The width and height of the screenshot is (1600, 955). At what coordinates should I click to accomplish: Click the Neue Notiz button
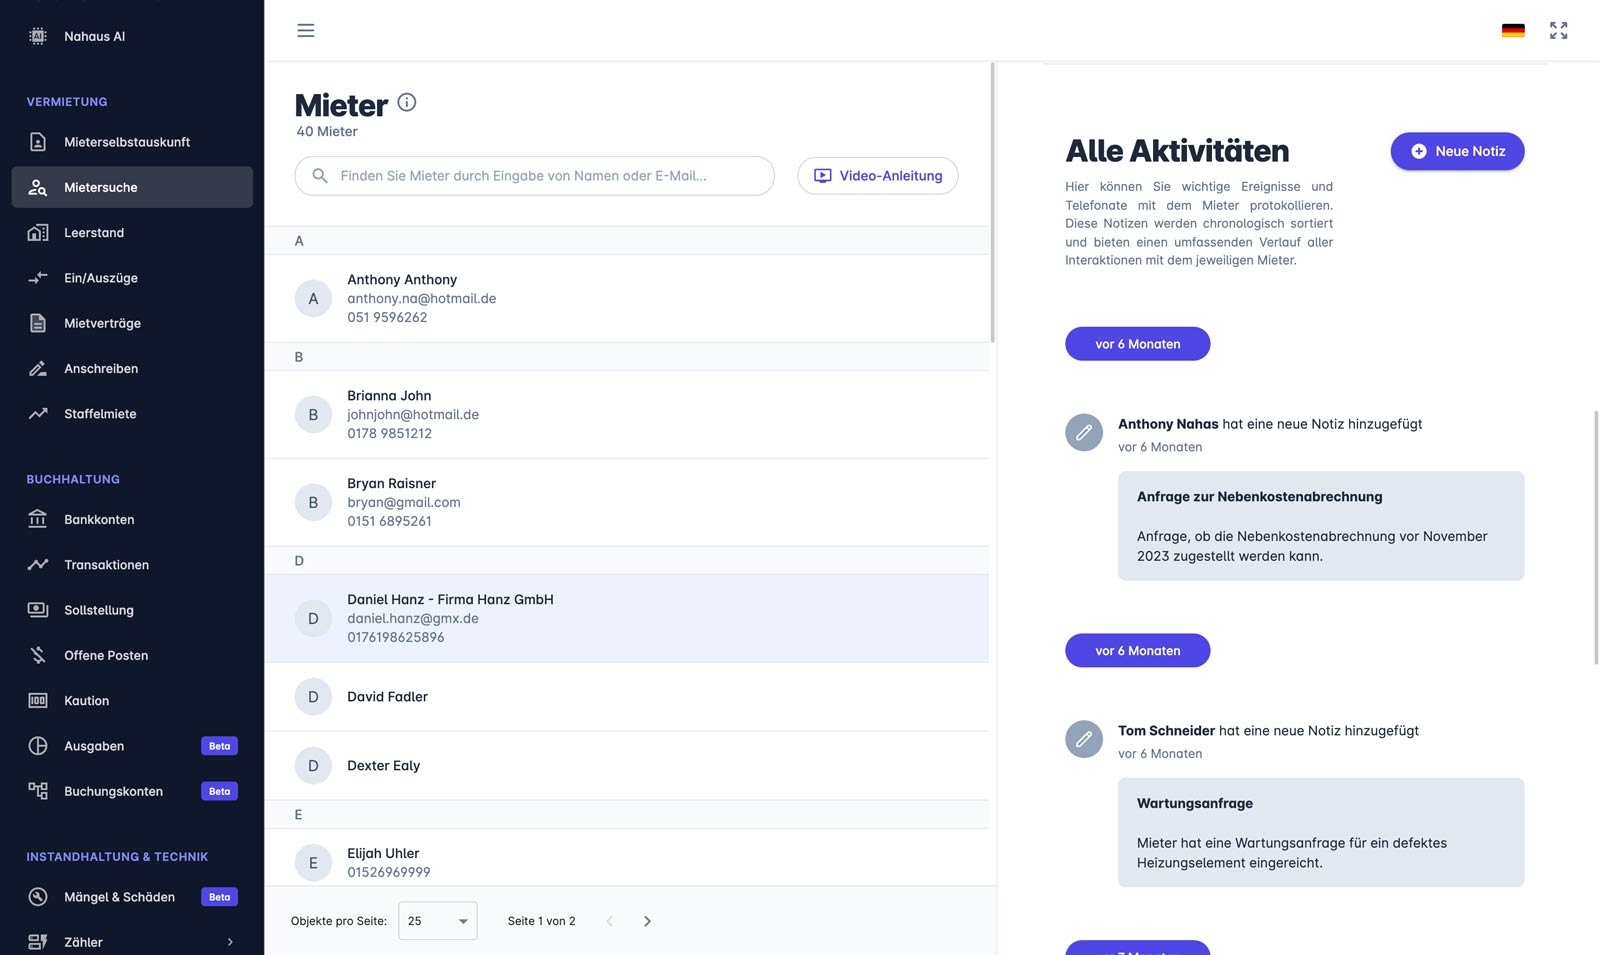click(x=1457, y=151)
